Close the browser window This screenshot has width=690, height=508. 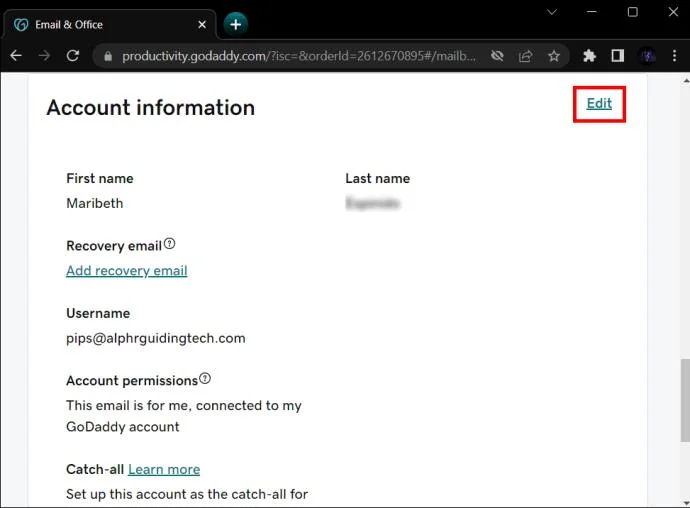(673, 12)
